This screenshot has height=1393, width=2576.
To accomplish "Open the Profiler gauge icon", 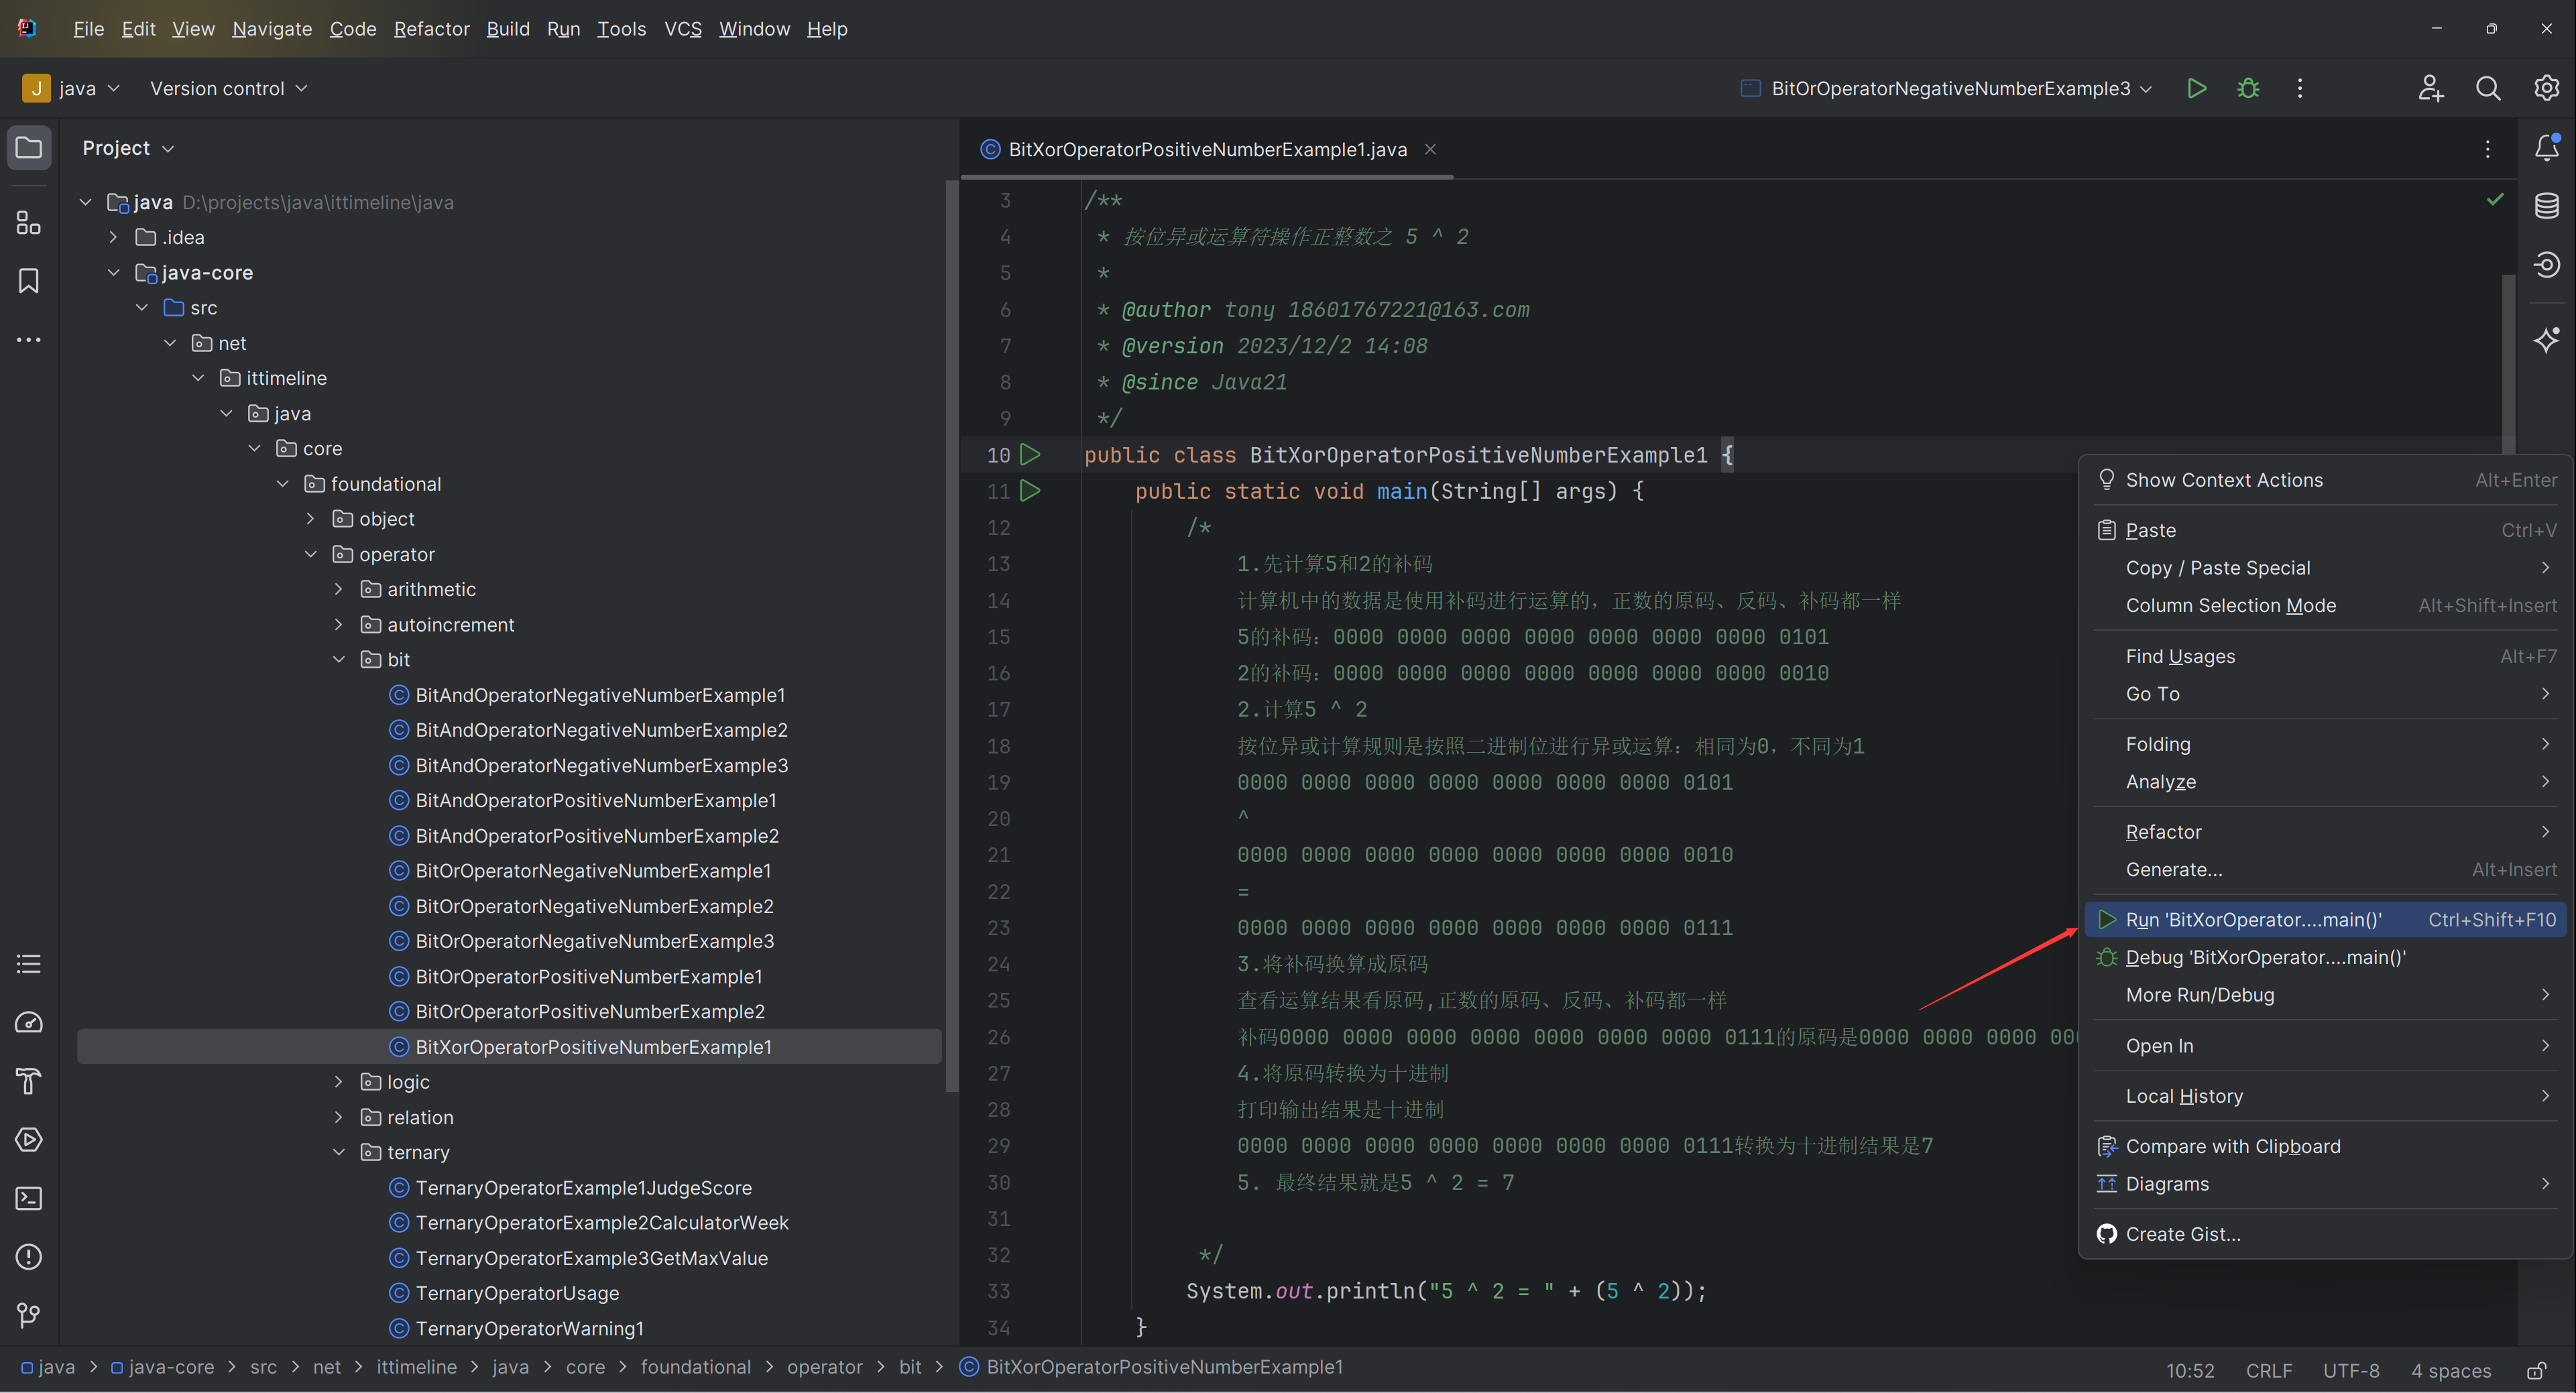I will 29,1022.
